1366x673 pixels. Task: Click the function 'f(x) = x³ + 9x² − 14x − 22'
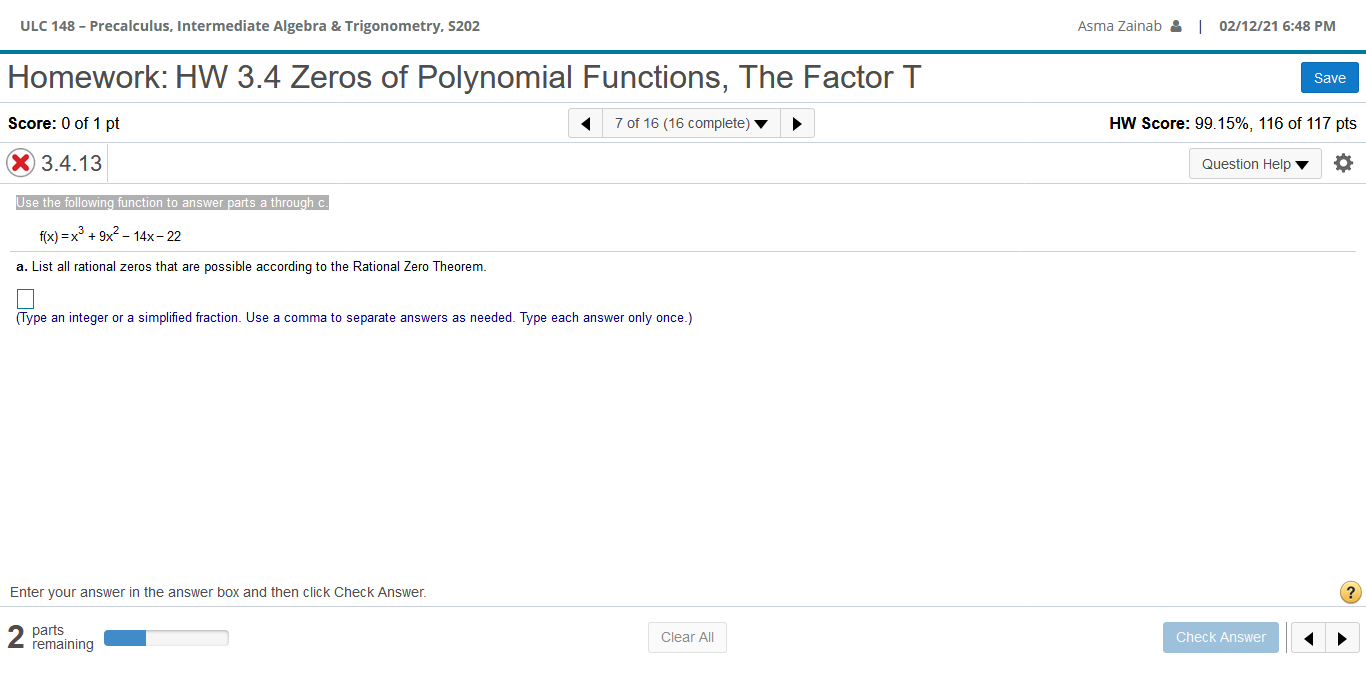click(x=110, y=234)
